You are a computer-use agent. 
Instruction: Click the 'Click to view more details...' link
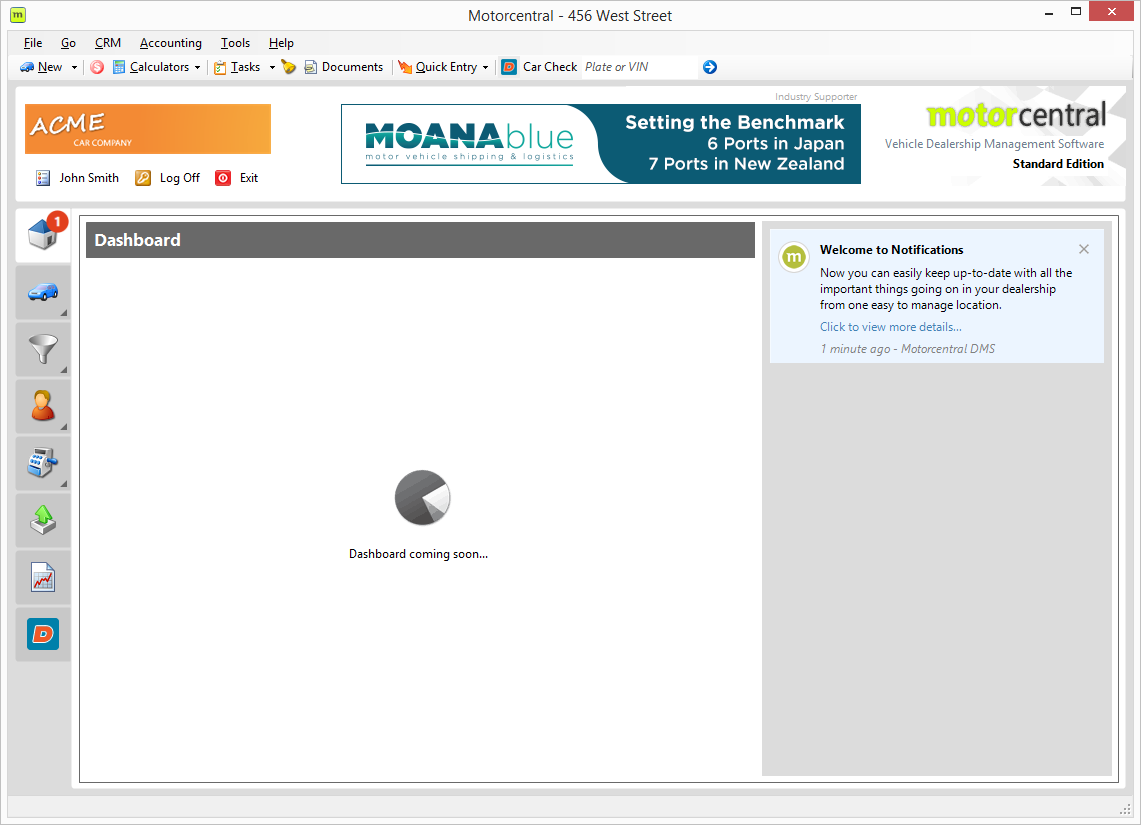pyautogui.click(x=891, y=327)
